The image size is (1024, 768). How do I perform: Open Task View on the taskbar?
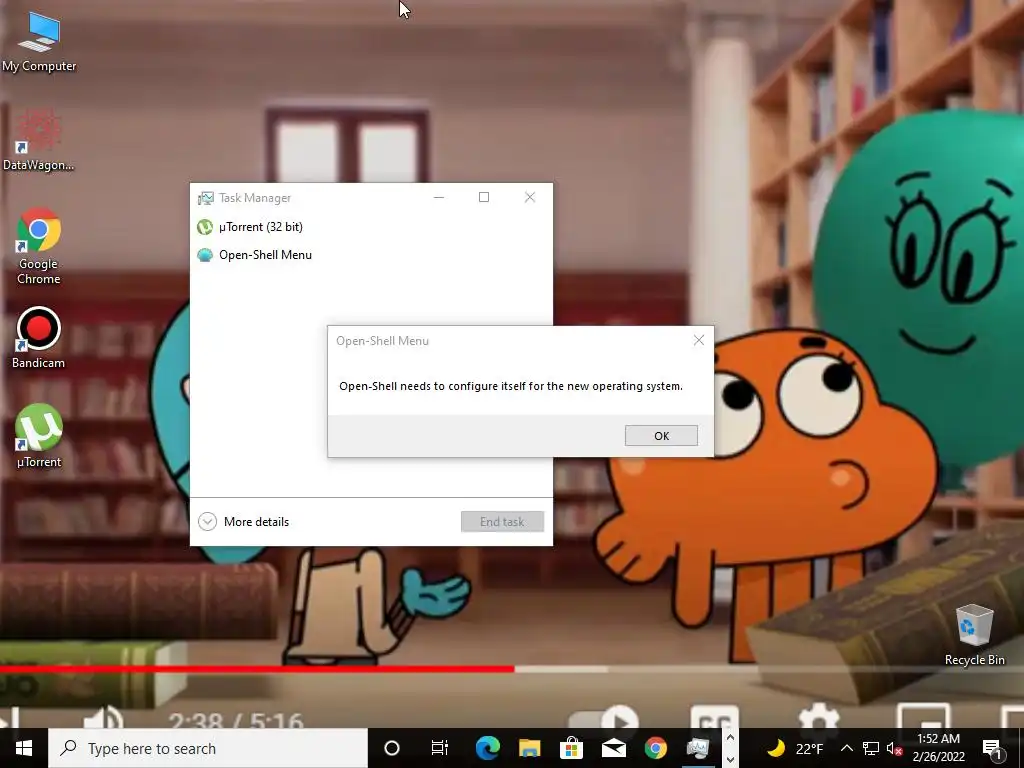[x=440, y=748]
